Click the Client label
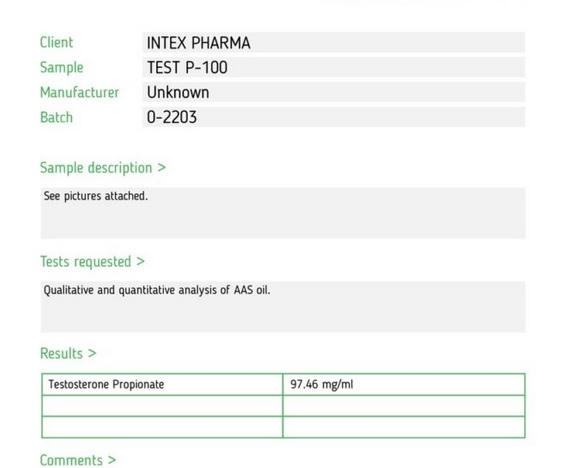Viewport: 568px width, 468px height. coord(56,42)
